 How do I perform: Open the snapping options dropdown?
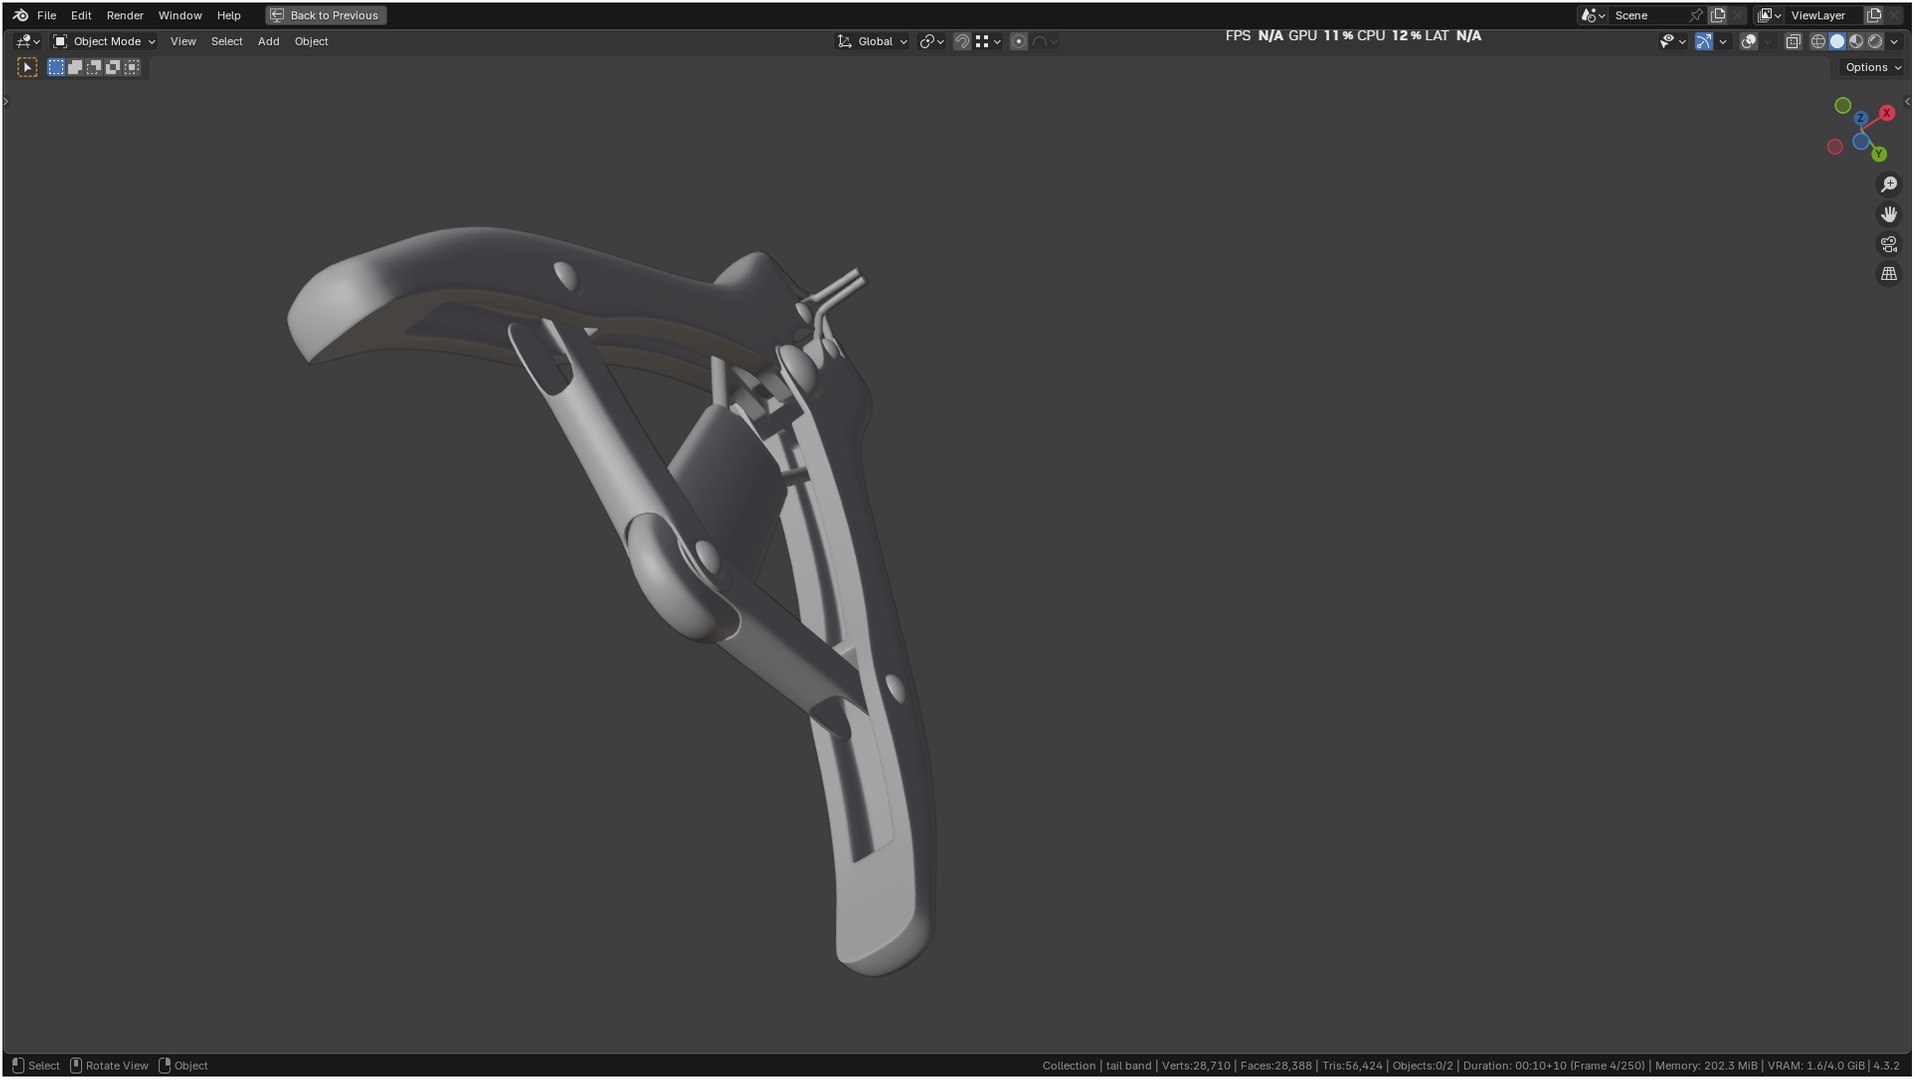click(988, 41)
